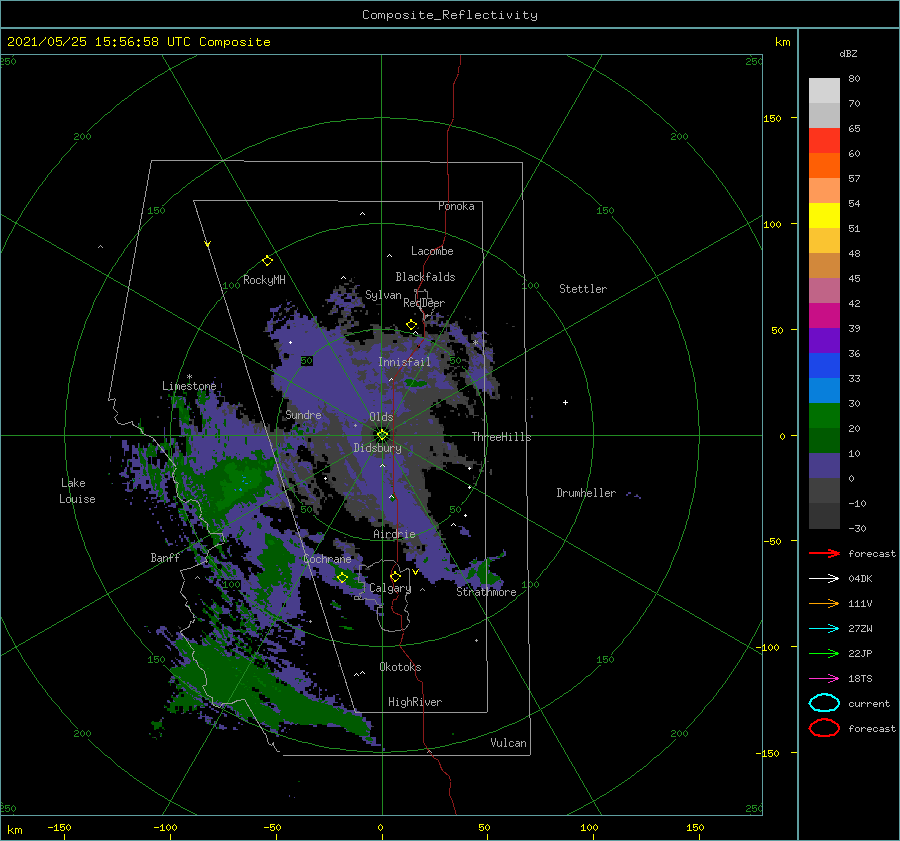Pick the magenta 18TS arrow in the legend
Image resolution: width=900 pixels, height=841 pixels.
point(824,678)
